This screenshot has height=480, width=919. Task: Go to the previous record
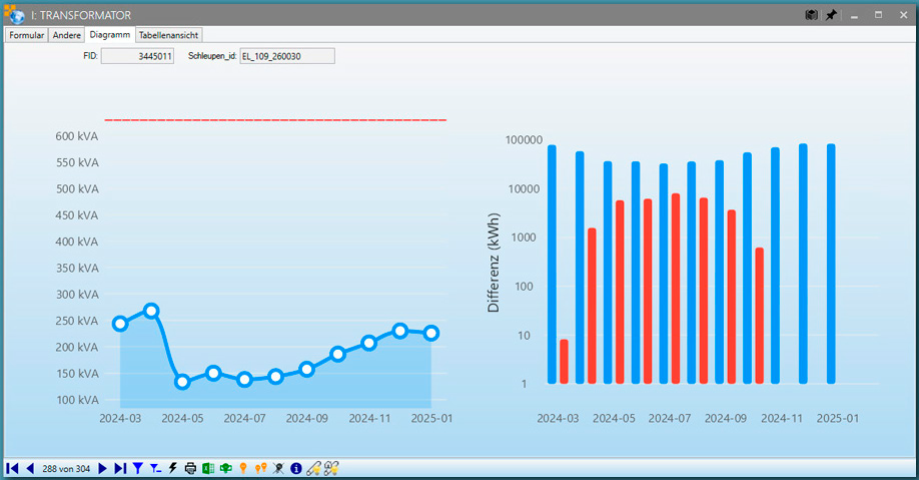[30, 468]
